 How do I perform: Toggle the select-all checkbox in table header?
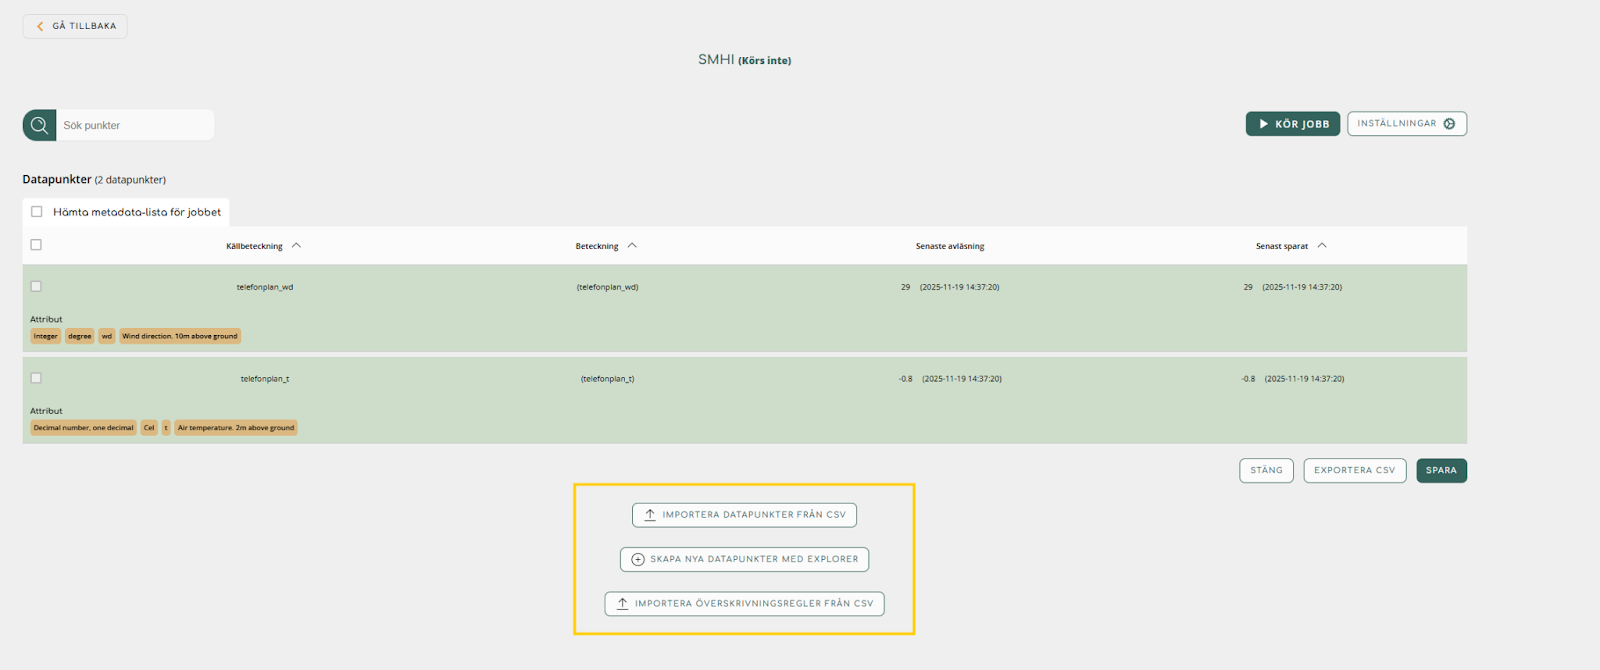pyautogui.click(x=36, y=245)
